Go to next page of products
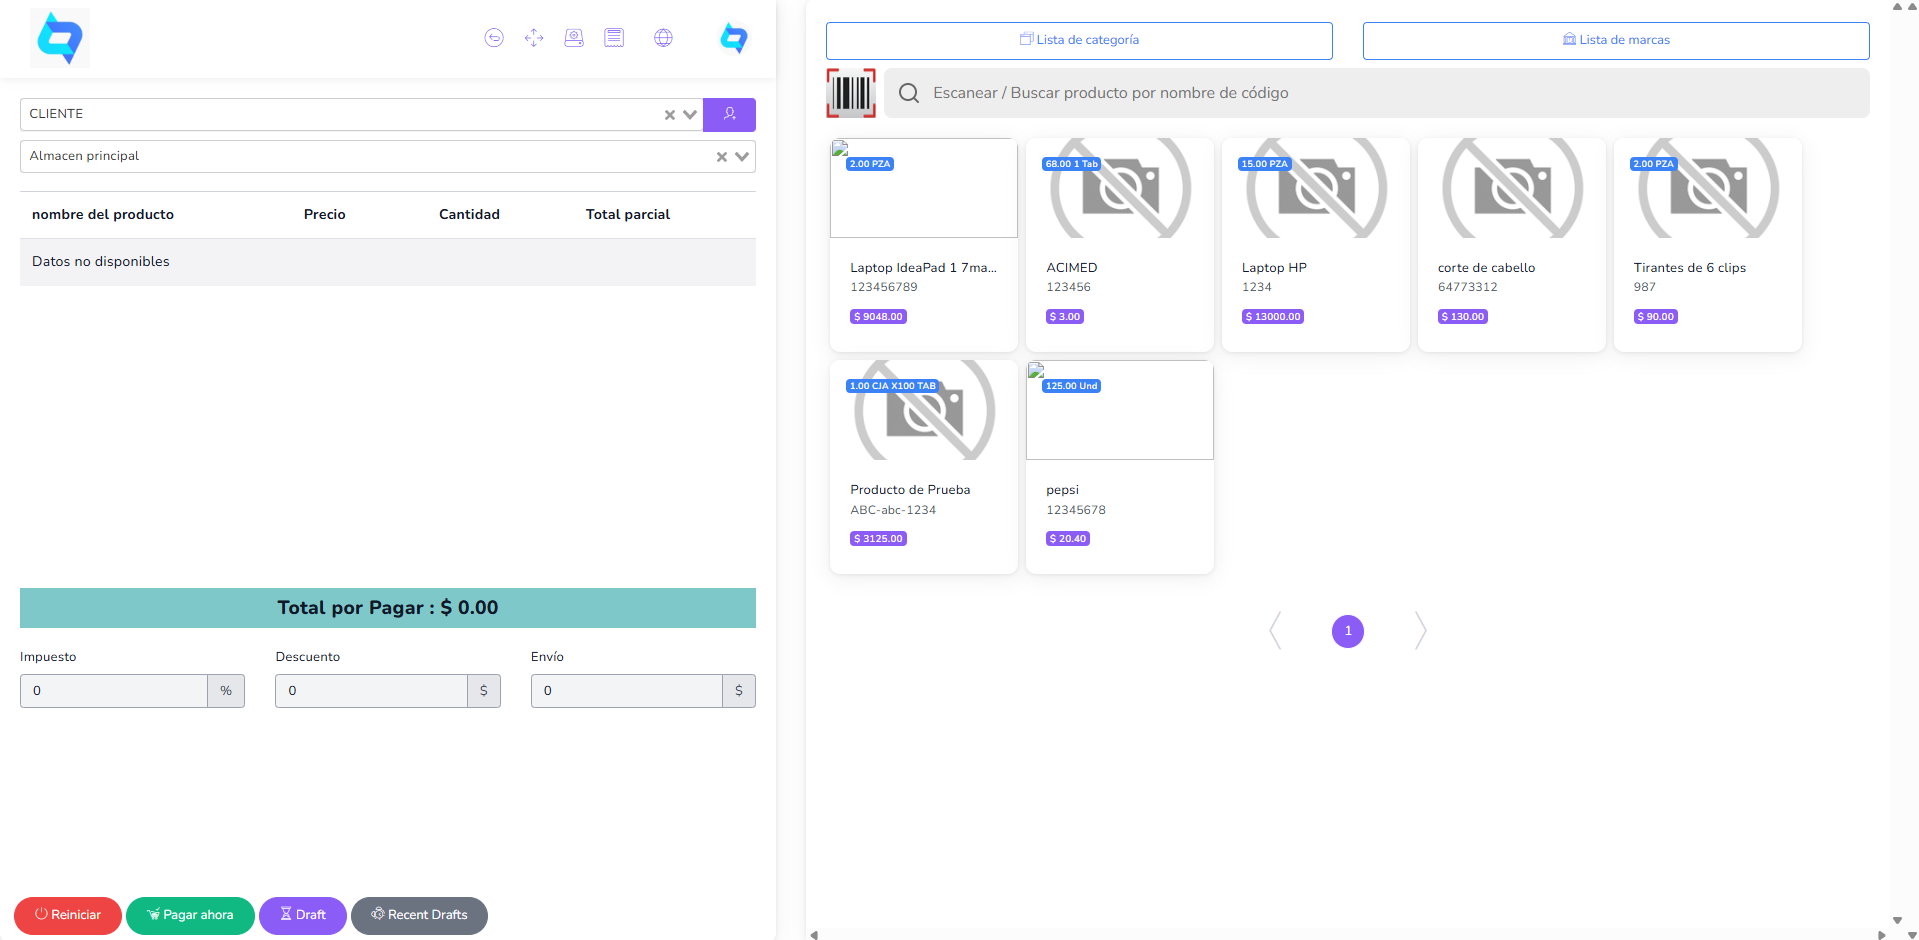1919x940 pixels. pyautogui.click(x=1420, y=631)
